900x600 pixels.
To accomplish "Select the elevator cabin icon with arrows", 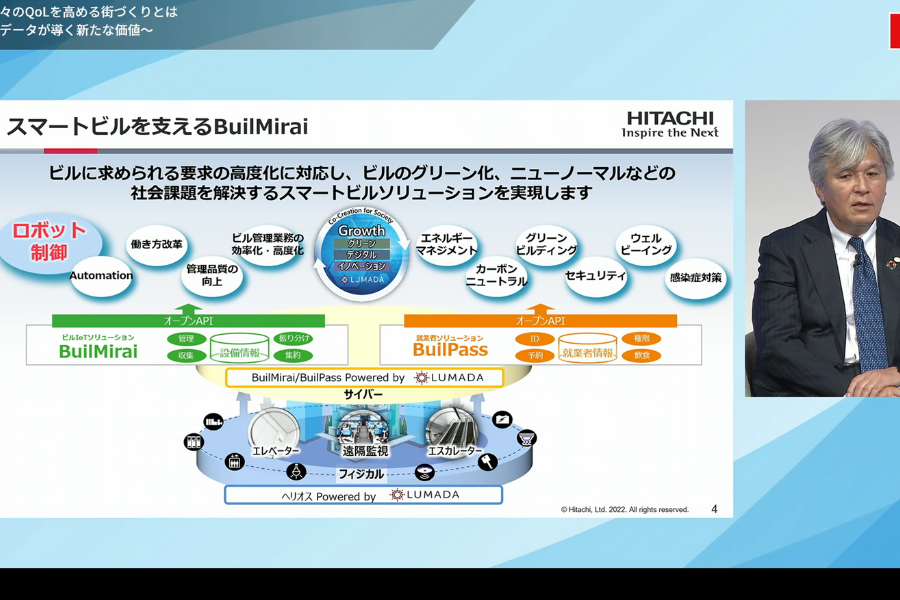I will pos(235,462).
